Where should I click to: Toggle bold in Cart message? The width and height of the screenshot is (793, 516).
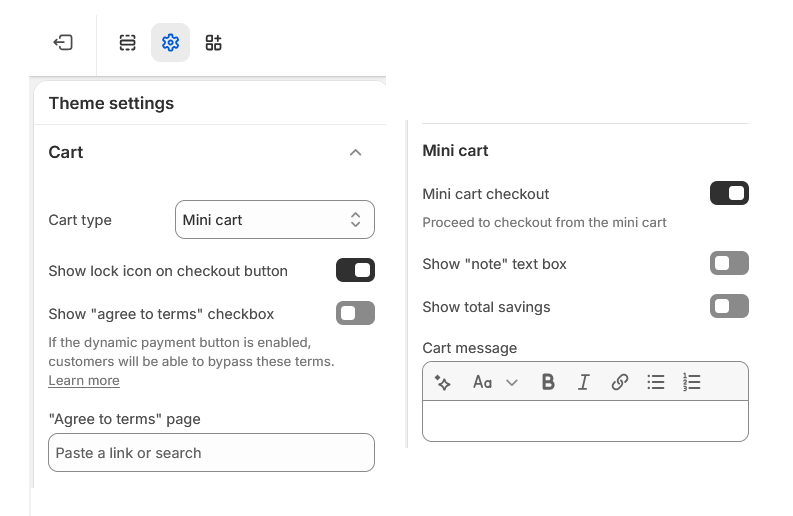[x=548, y=382]
